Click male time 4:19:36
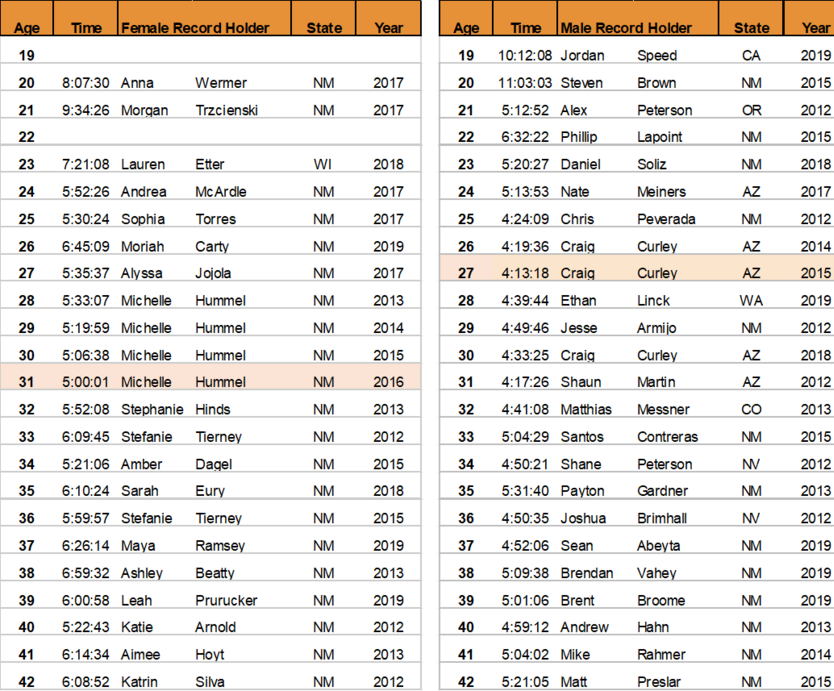834x691 pixels. click(x=525, y=247)
